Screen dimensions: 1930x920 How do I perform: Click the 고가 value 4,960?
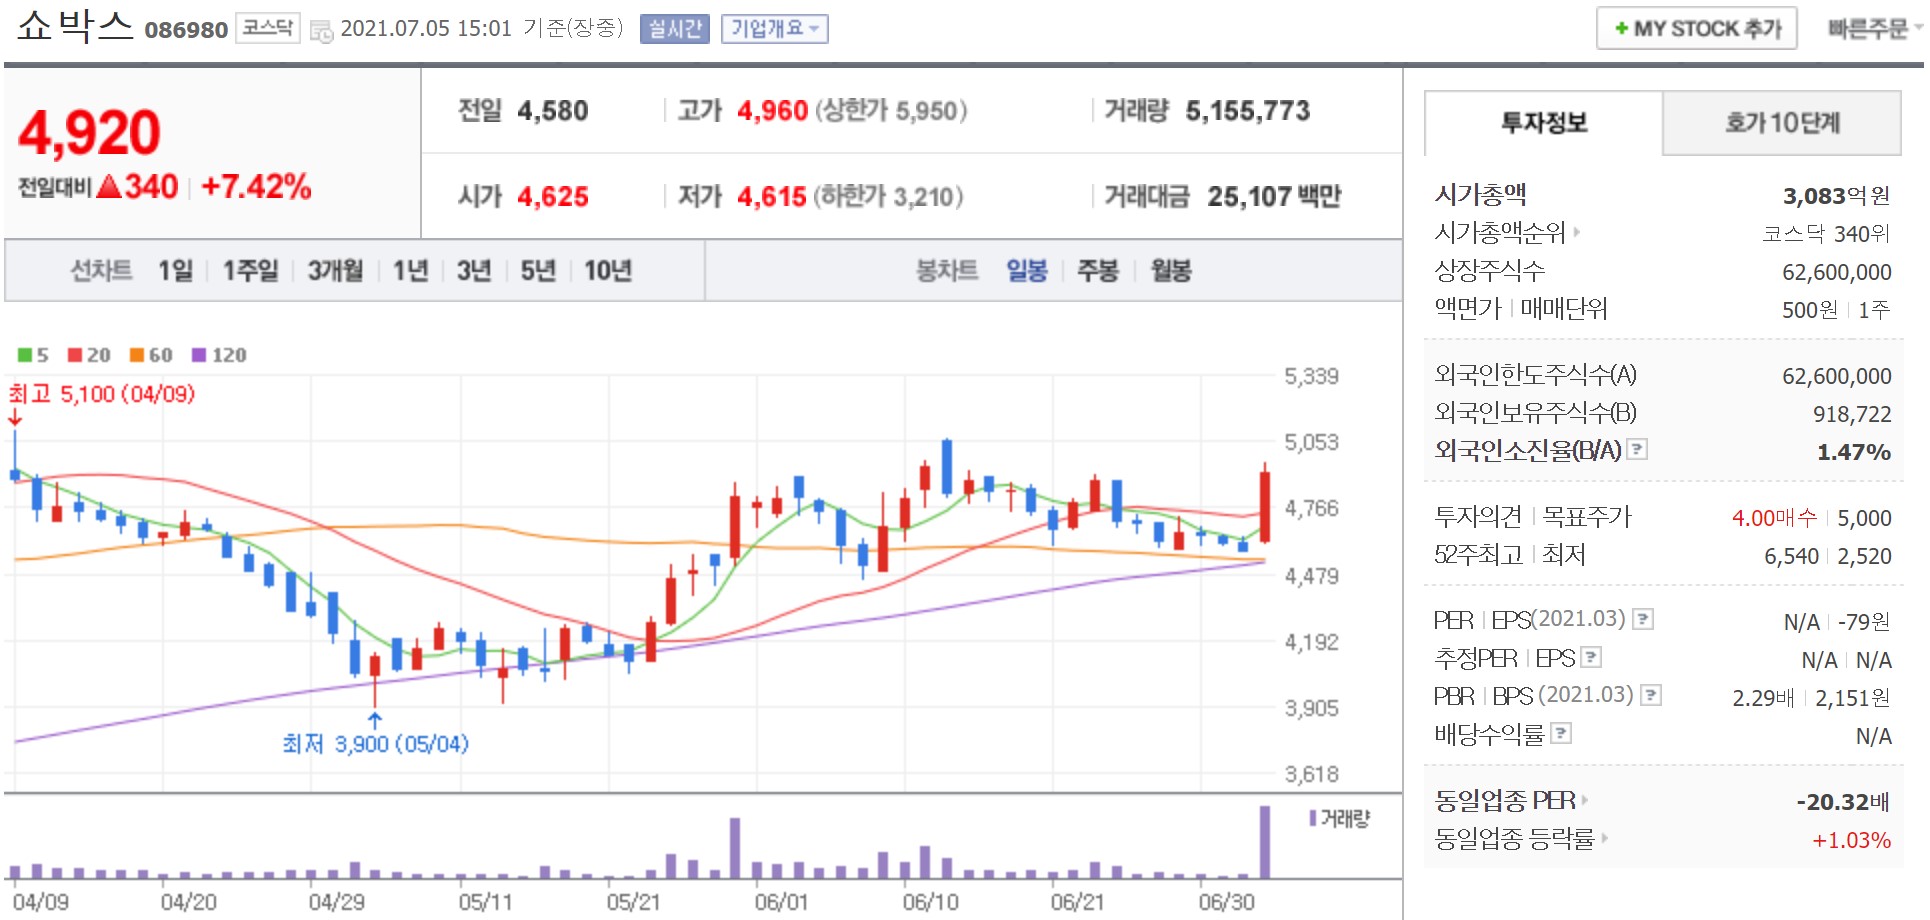point(772,110)
